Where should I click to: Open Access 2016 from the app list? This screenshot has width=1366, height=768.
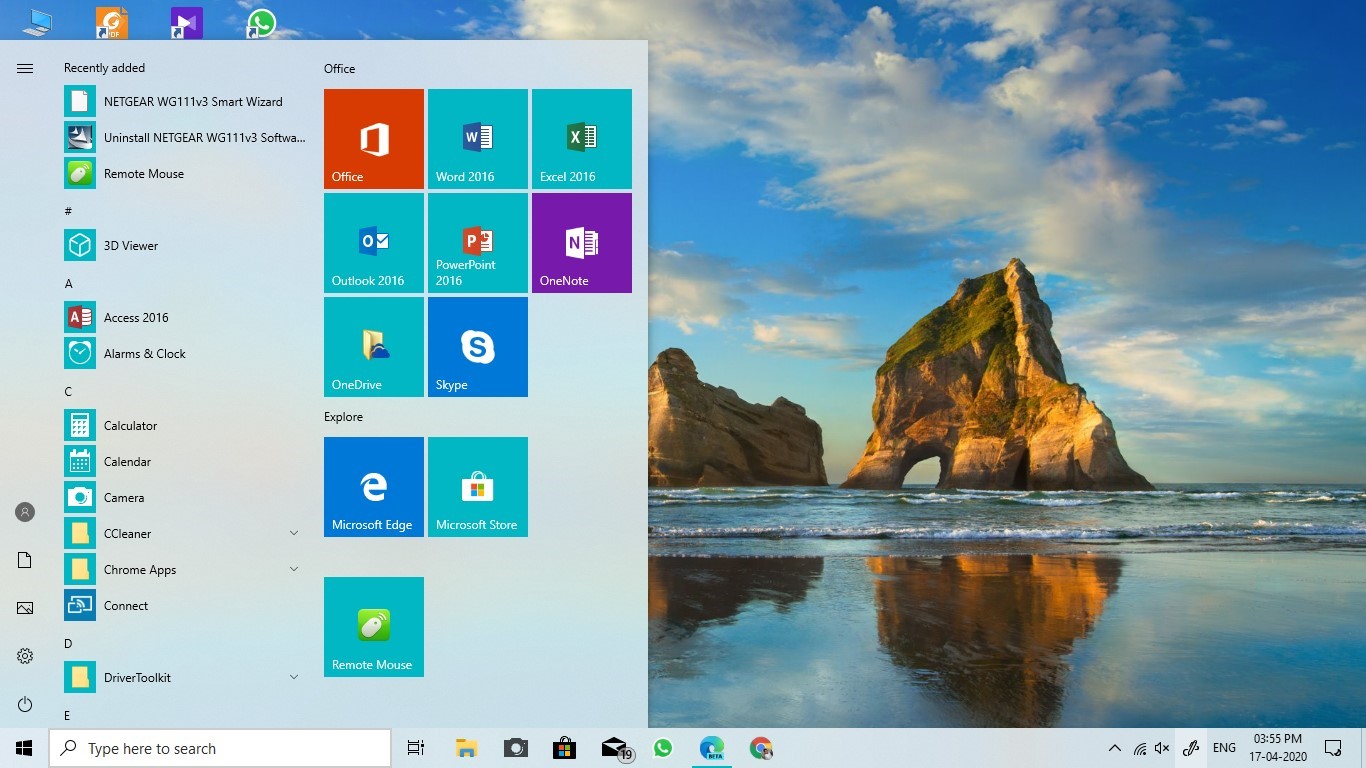pyautogui.click(x=185, y=318)
